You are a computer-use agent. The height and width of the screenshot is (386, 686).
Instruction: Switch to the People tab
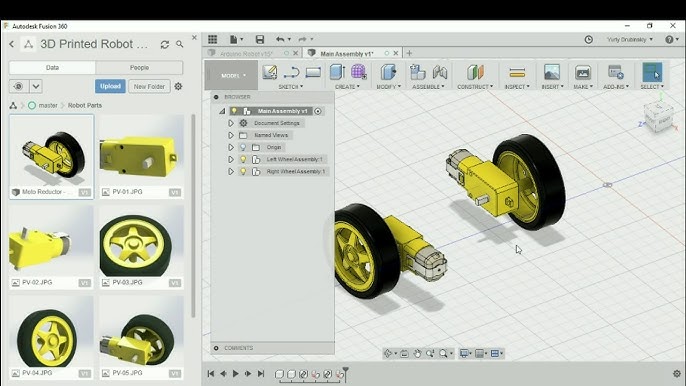coord(139,67)
